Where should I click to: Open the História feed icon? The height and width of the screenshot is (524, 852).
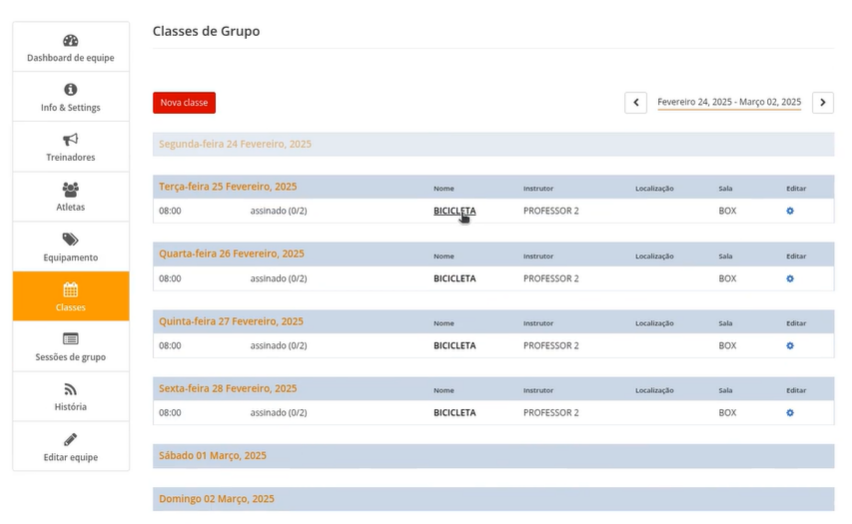click(x=70, y=390)
